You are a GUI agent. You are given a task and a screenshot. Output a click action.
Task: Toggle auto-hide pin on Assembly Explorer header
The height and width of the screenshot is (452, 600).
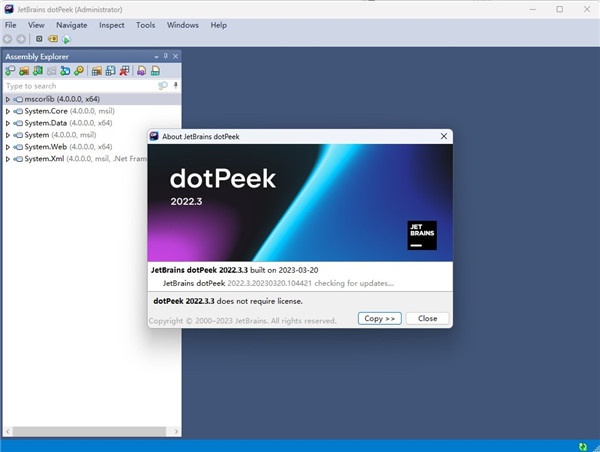point(165,57)
